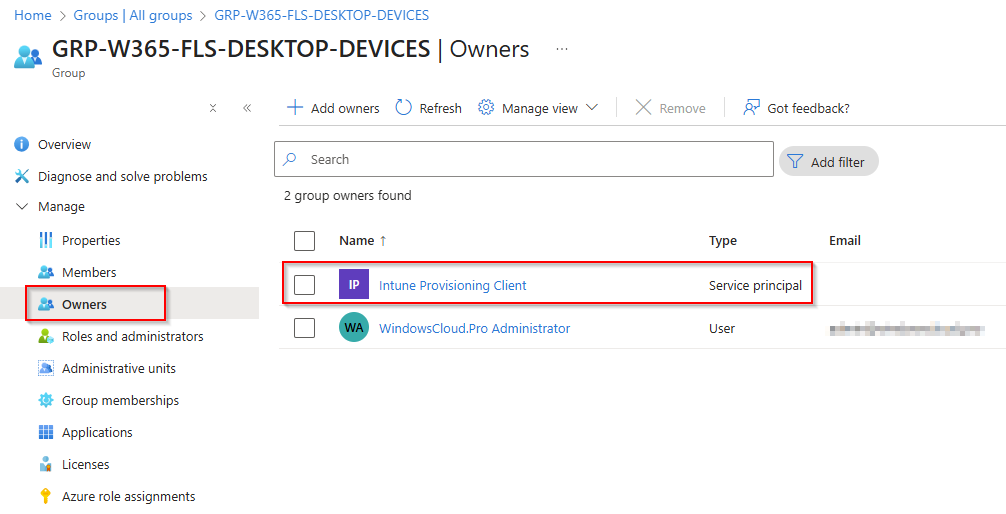This screenshot has height=514, width=1006.
Task: Click the Add owners plus icon
Action: click(x=295, y=108)
